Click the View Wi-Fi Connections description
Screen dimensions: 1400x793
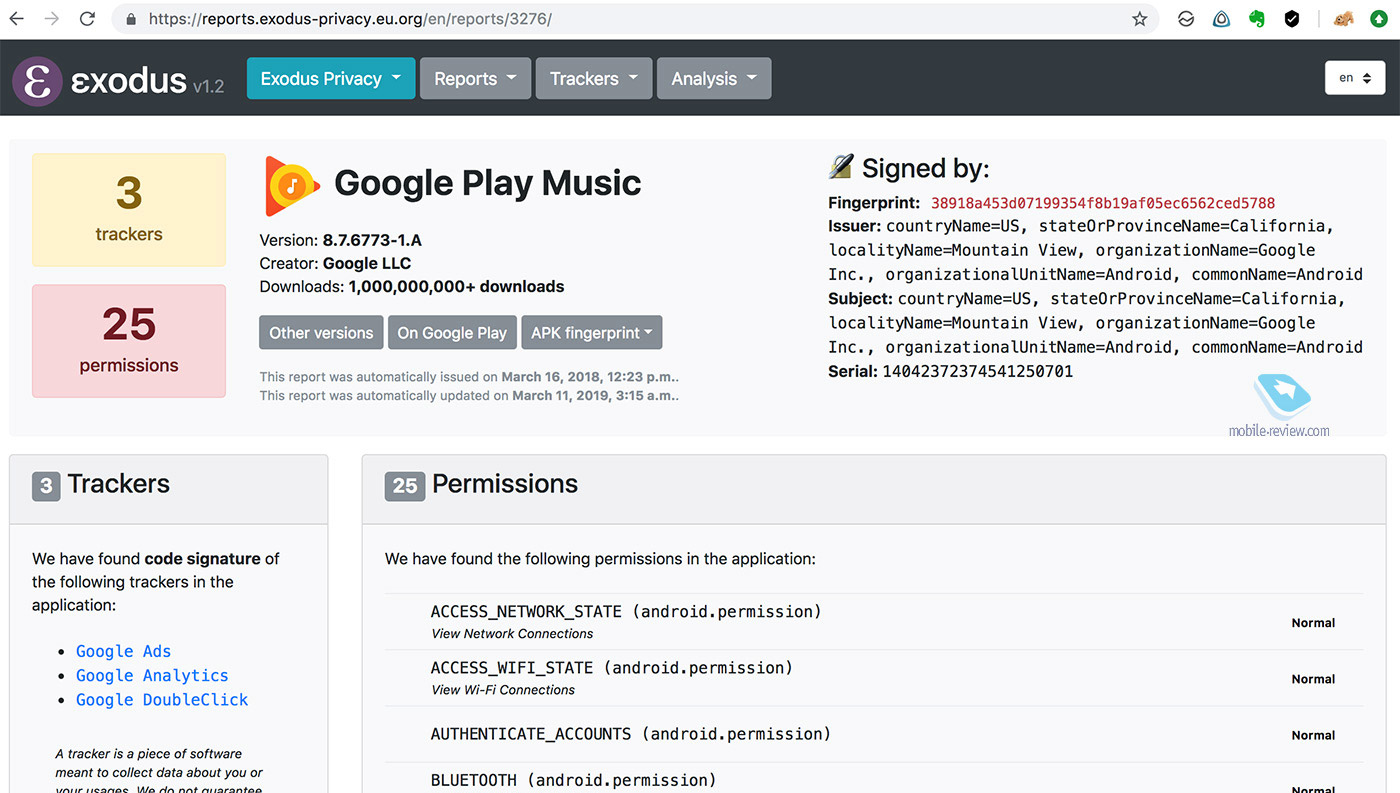[503, 690]
